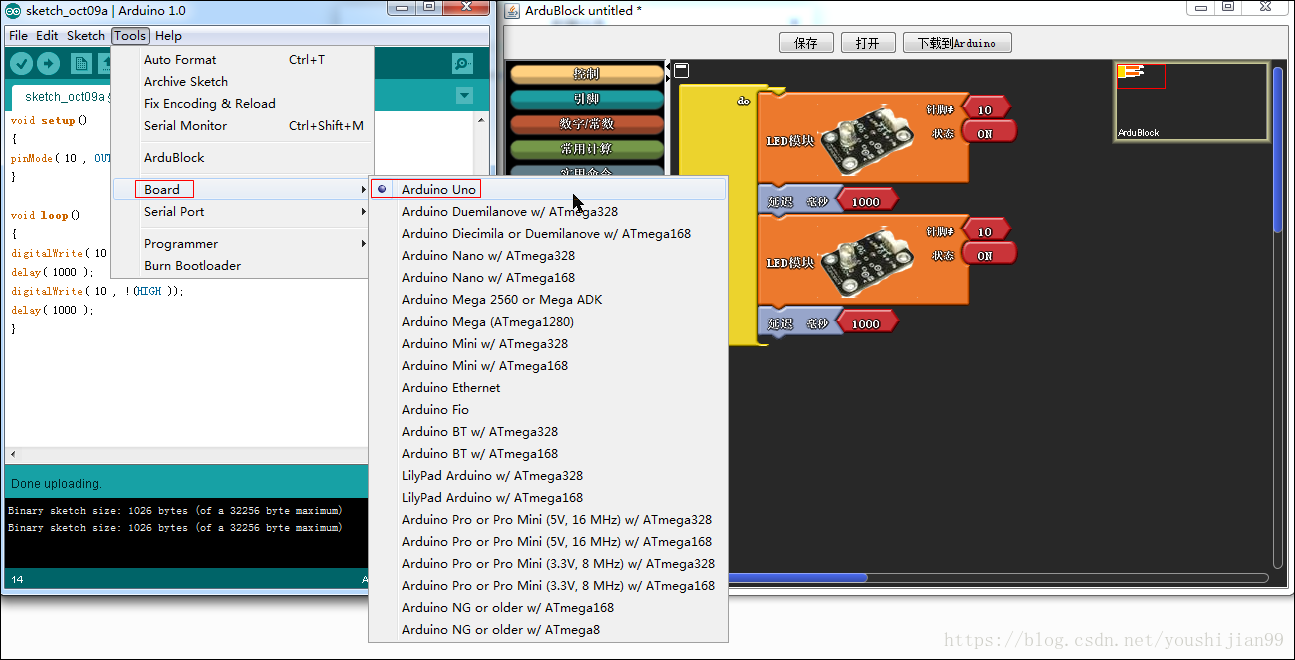Screen dimensions: 1295x660
Task: Expand the 常用计算 block drawer
Action: [587, 149]
